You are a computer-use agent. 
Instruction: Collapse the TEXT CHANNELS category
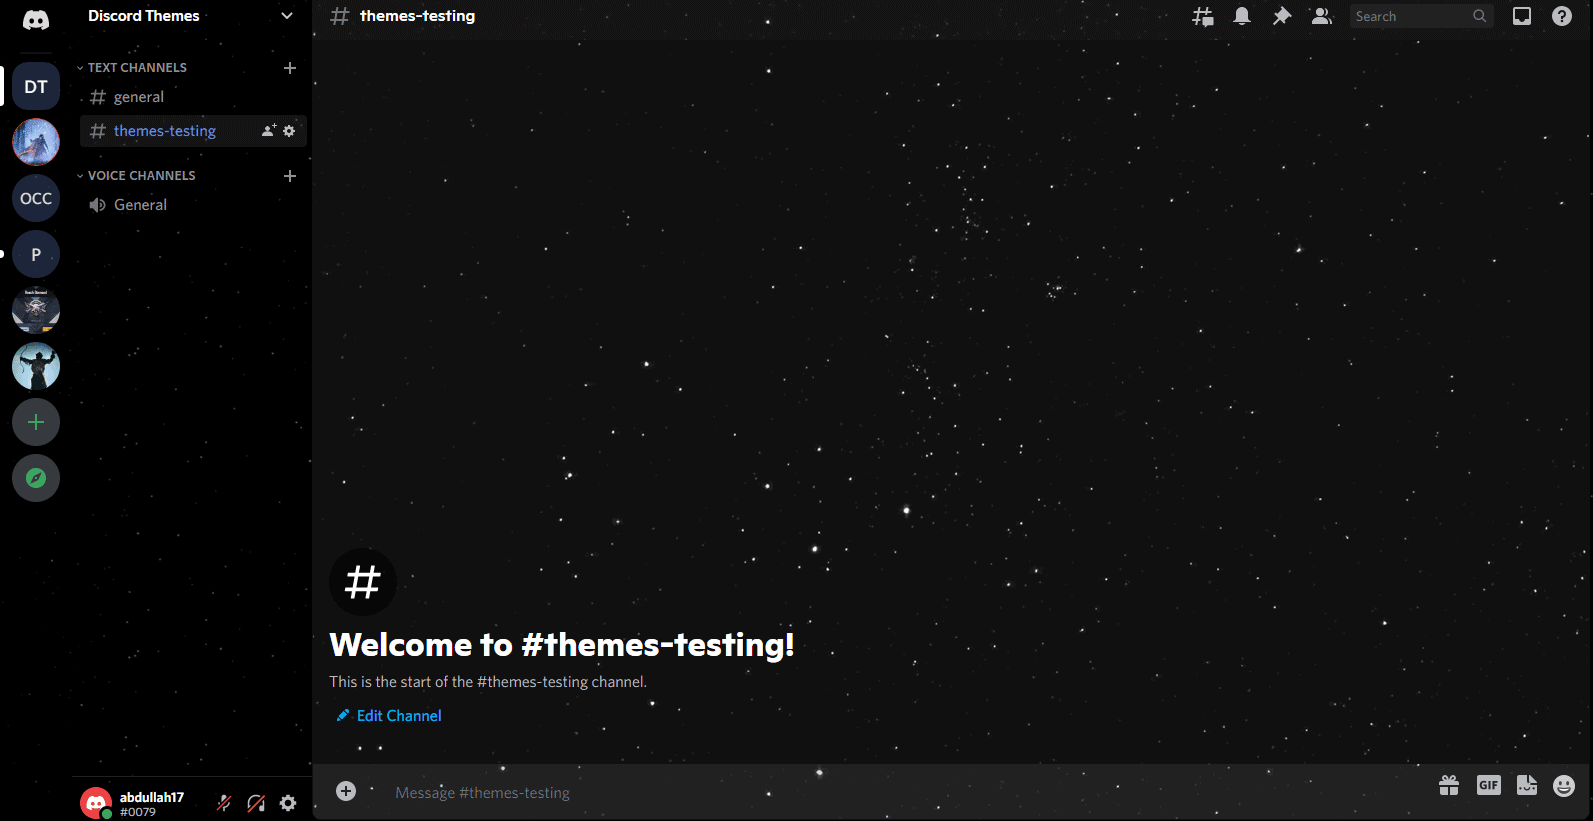132,68
